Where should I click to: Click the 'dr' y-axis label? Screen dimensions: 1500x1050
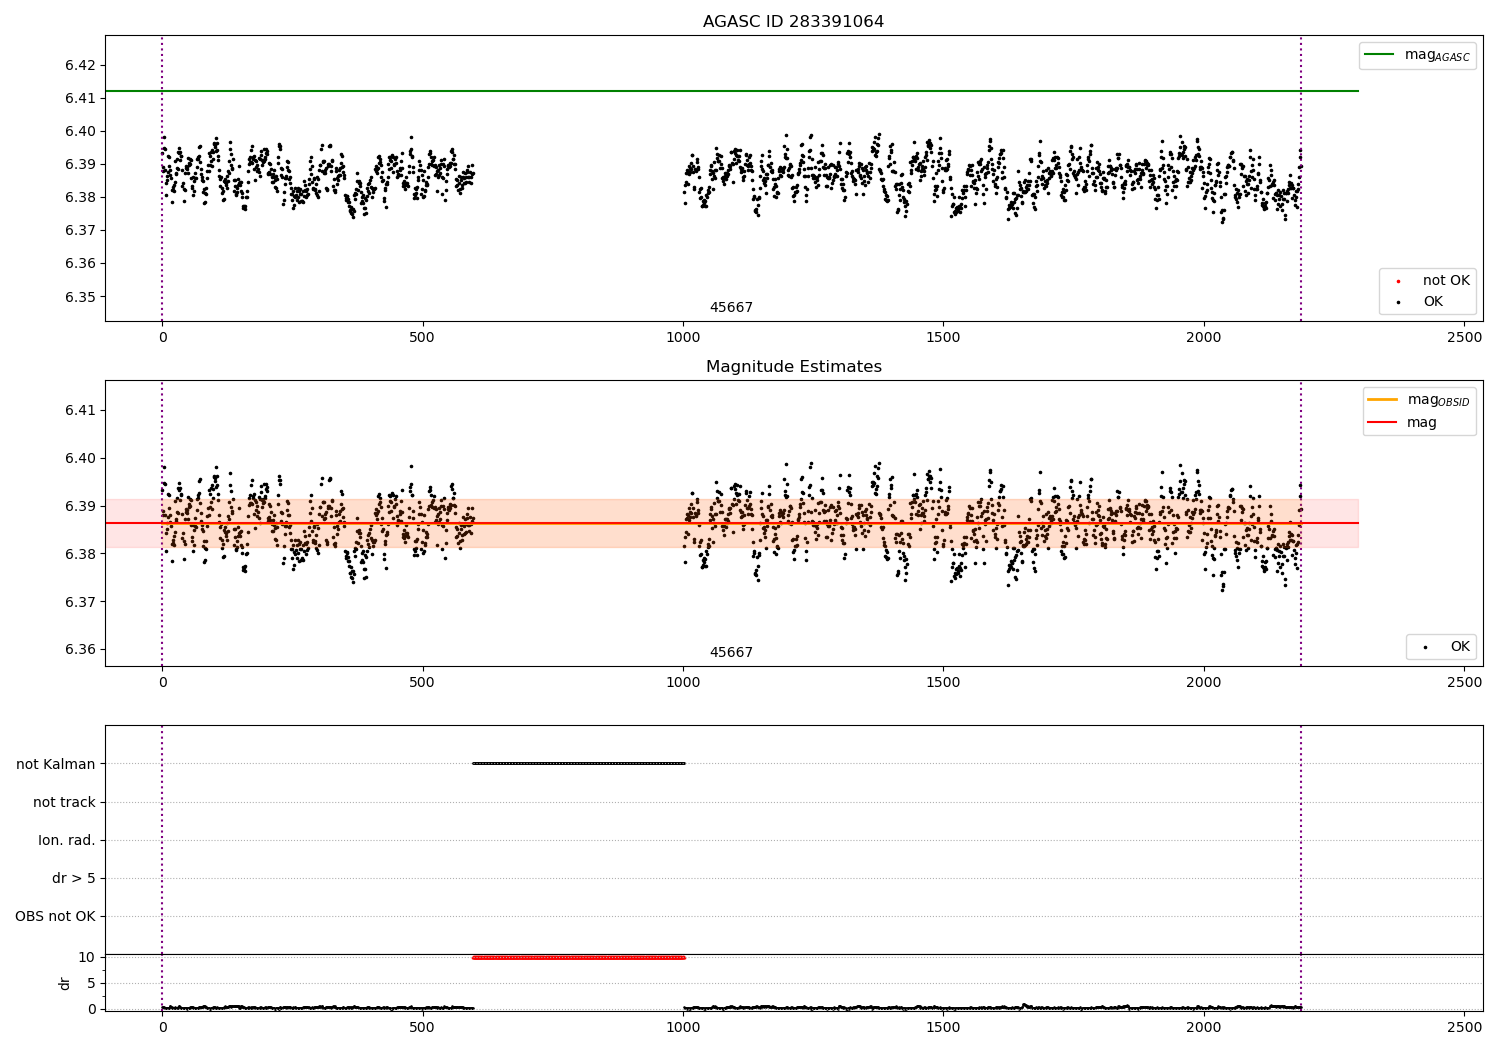tap(65, 983)
